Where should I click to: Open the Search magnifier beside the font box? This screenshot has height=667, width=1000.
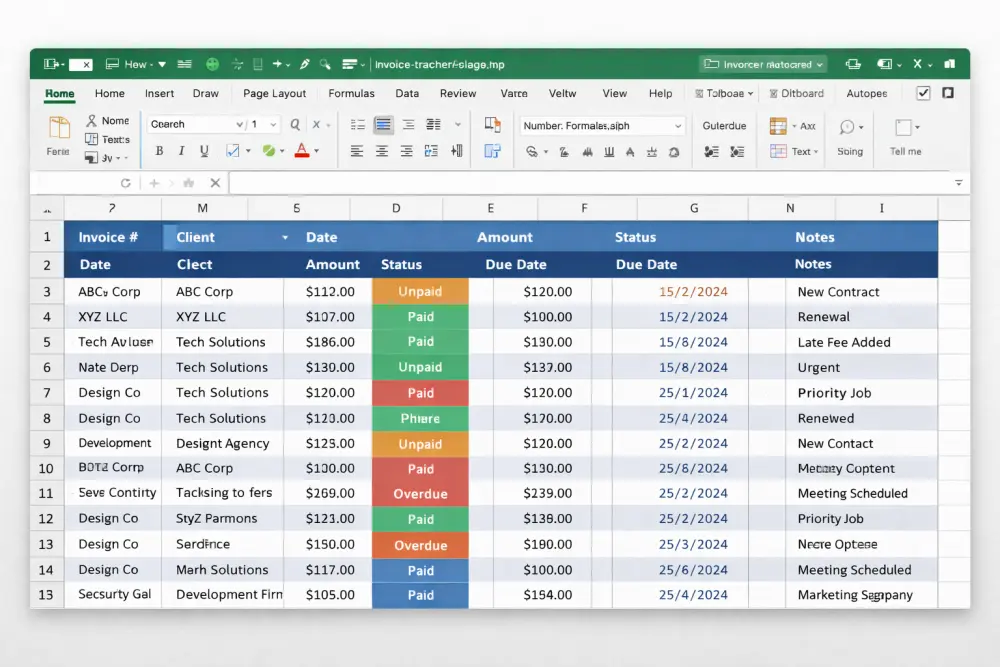[x=294, y=124]
